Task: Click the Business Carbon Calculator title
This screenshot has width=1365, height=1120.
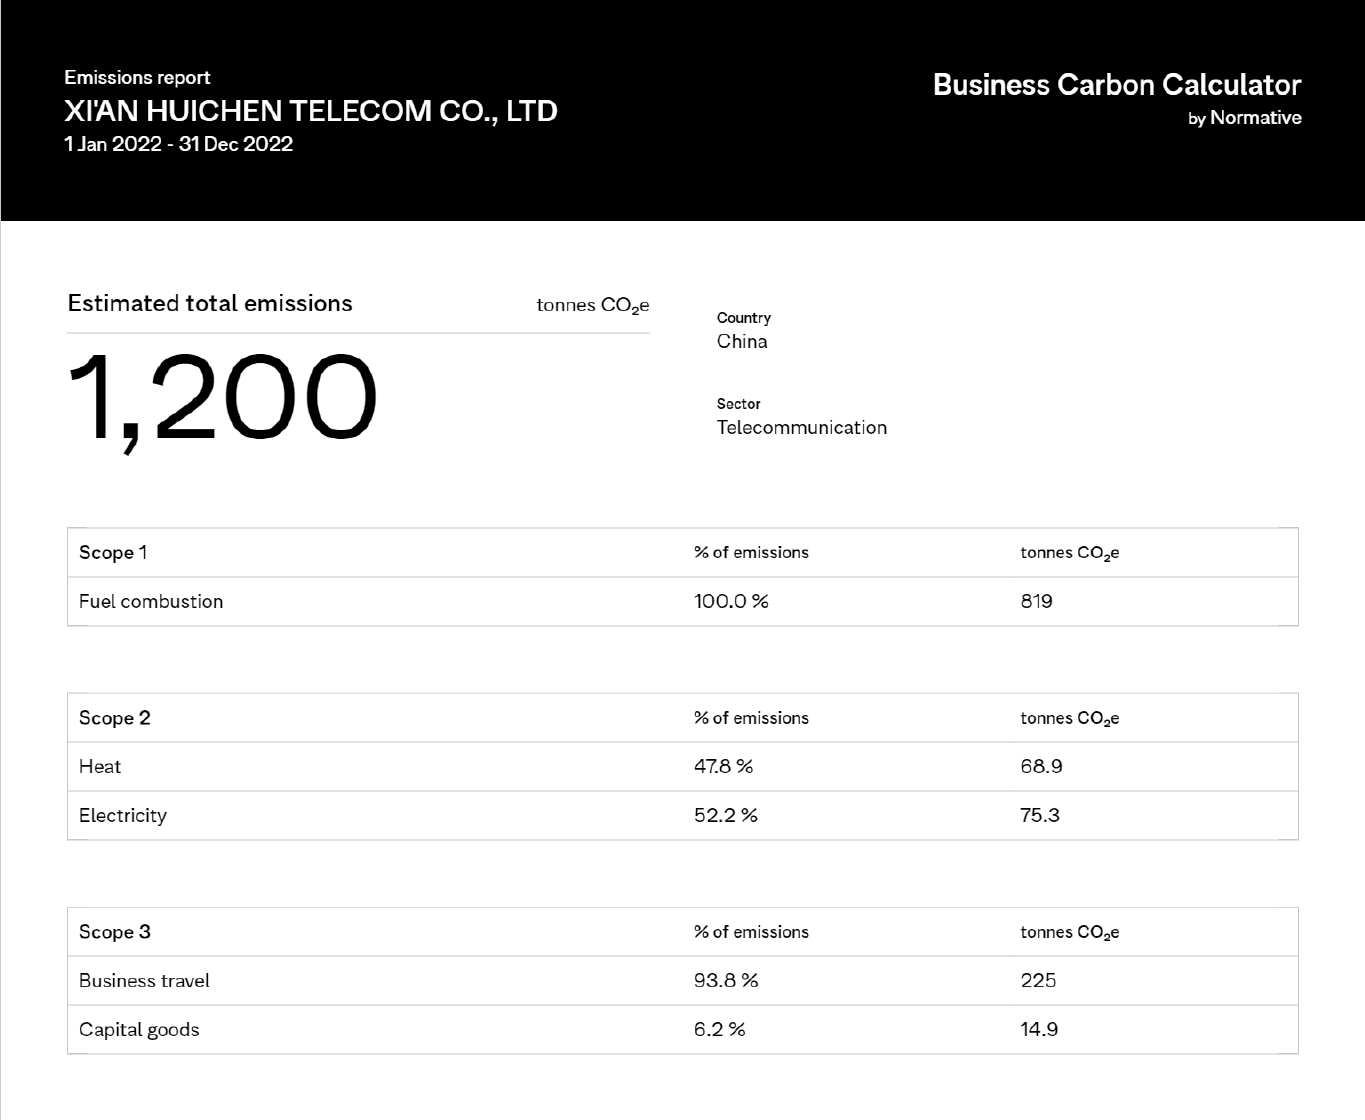Action: [1117, 85]
